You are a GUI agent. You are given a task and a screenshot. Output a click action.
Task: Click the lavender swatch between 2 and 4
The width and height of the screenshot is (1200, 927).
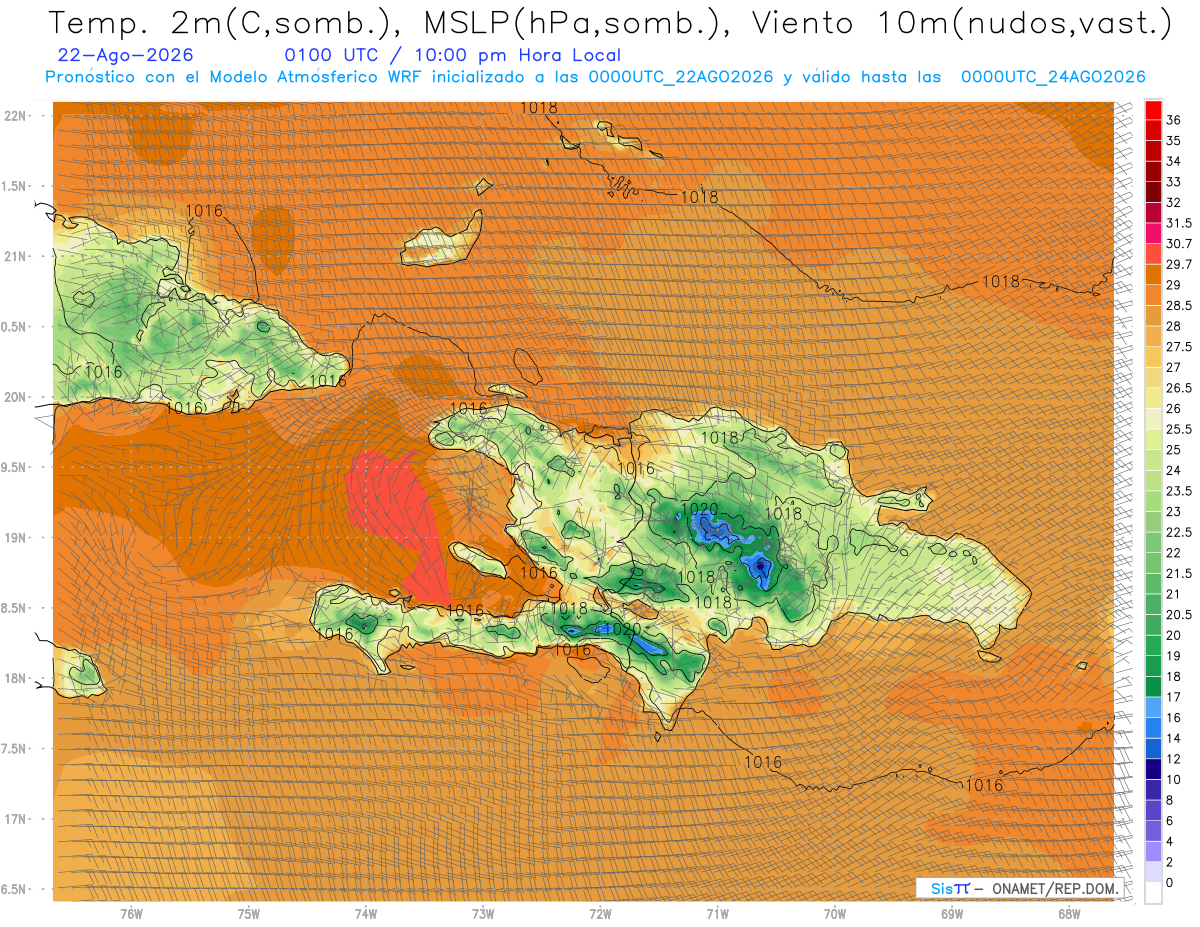(1153, 851)
